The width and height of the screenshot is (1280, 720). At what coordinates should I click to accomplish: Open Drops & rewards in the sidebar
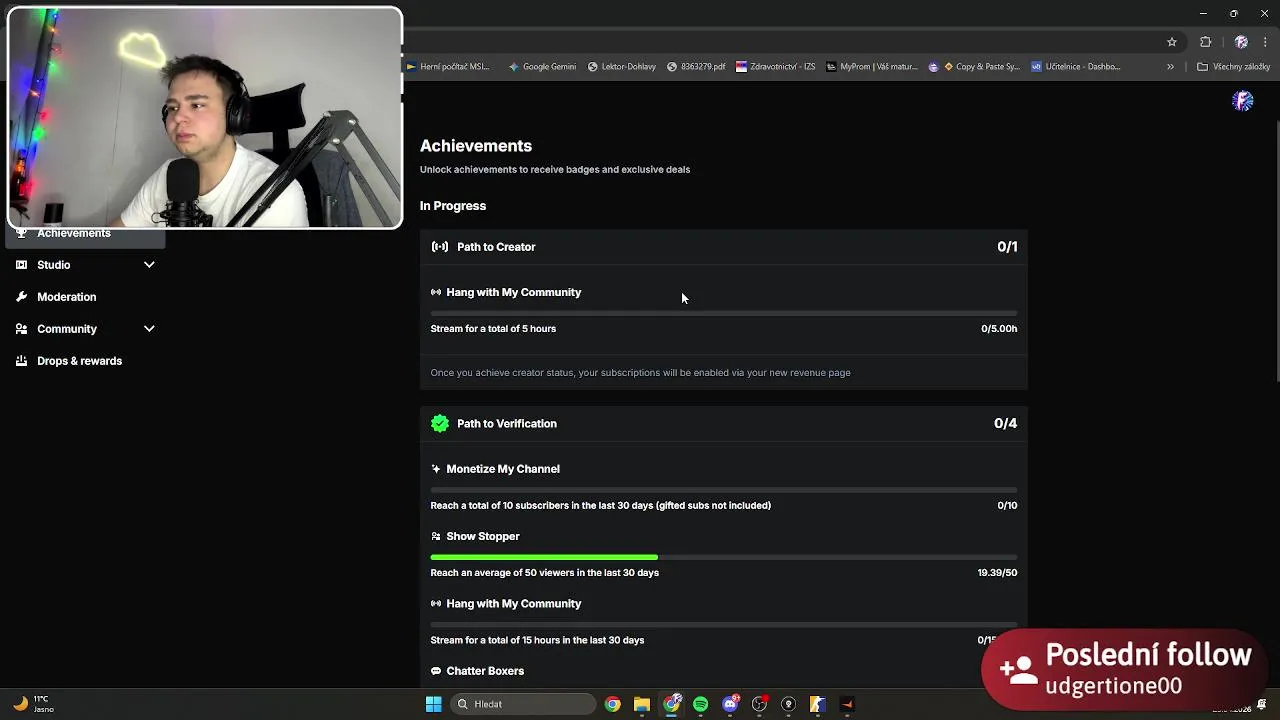(x=79, y=361)
